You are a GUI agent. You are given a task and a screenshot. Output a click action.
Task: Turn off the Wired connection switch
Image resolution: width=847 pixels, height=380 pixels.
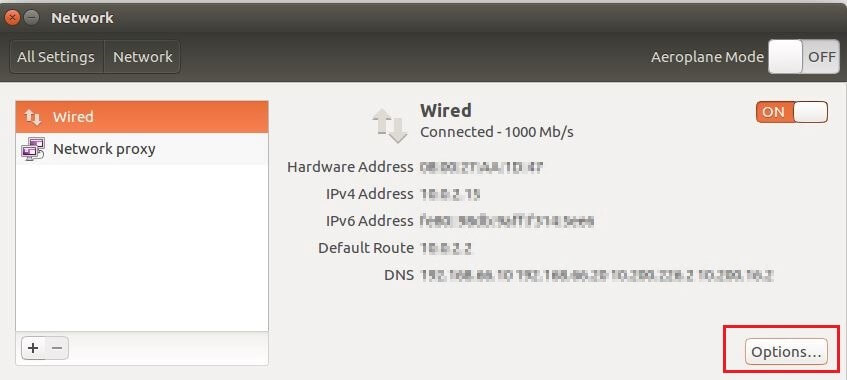791,112
